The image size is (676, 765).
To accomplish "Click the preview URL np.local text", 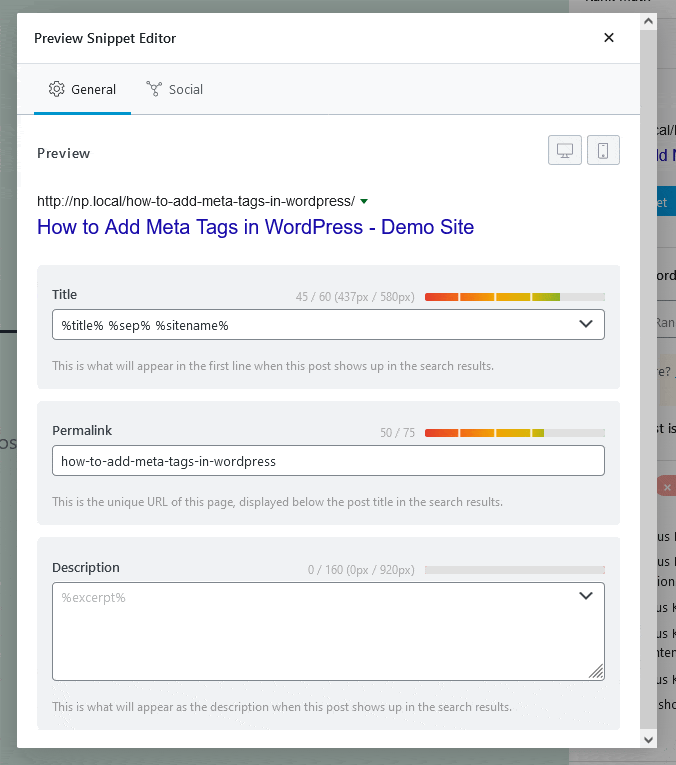I will [196, 201].
